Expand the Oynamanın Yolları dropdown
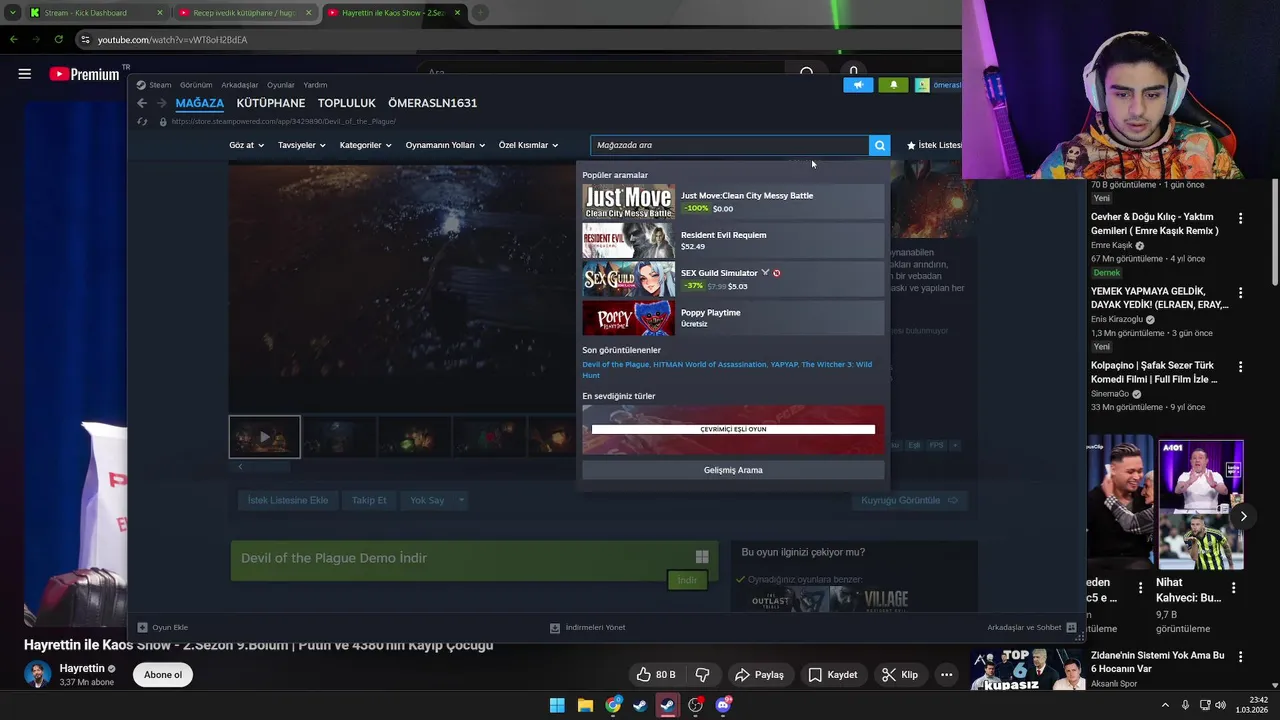The height and width of the screenshot is (720, 1280). (445, 145)
